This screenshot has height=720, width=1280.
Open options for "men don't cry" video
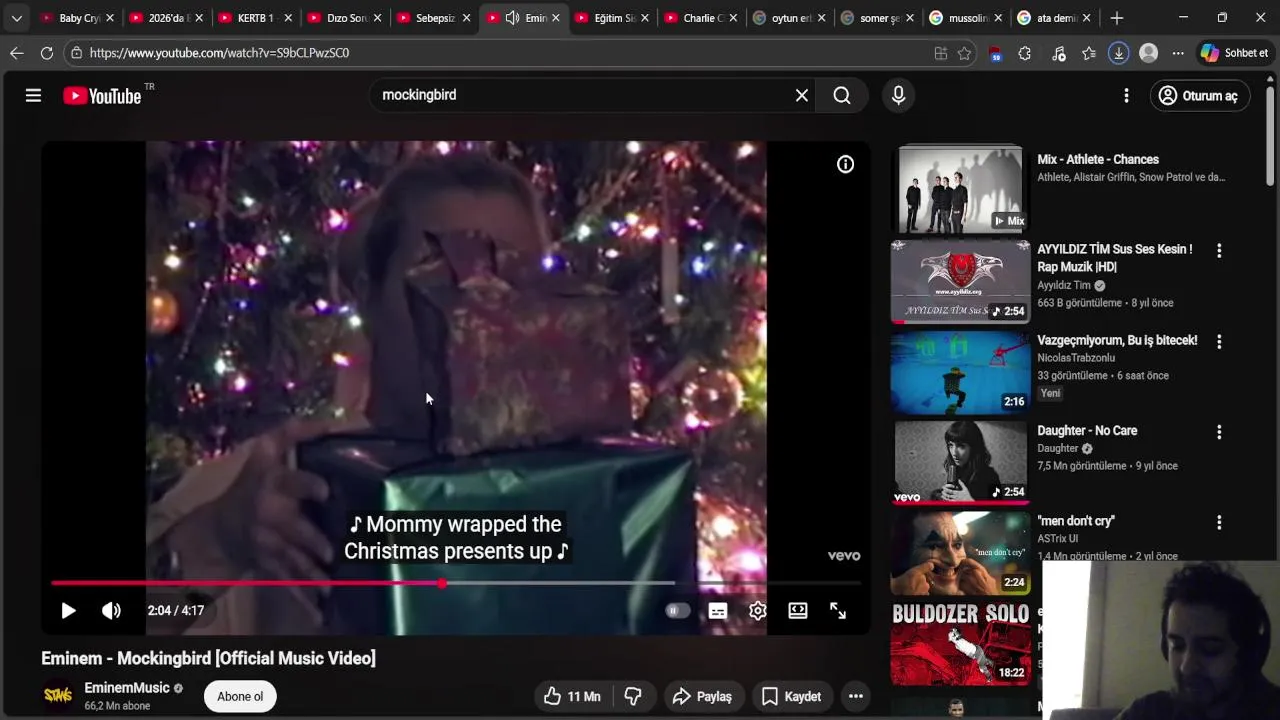[x=1218, y=523]
